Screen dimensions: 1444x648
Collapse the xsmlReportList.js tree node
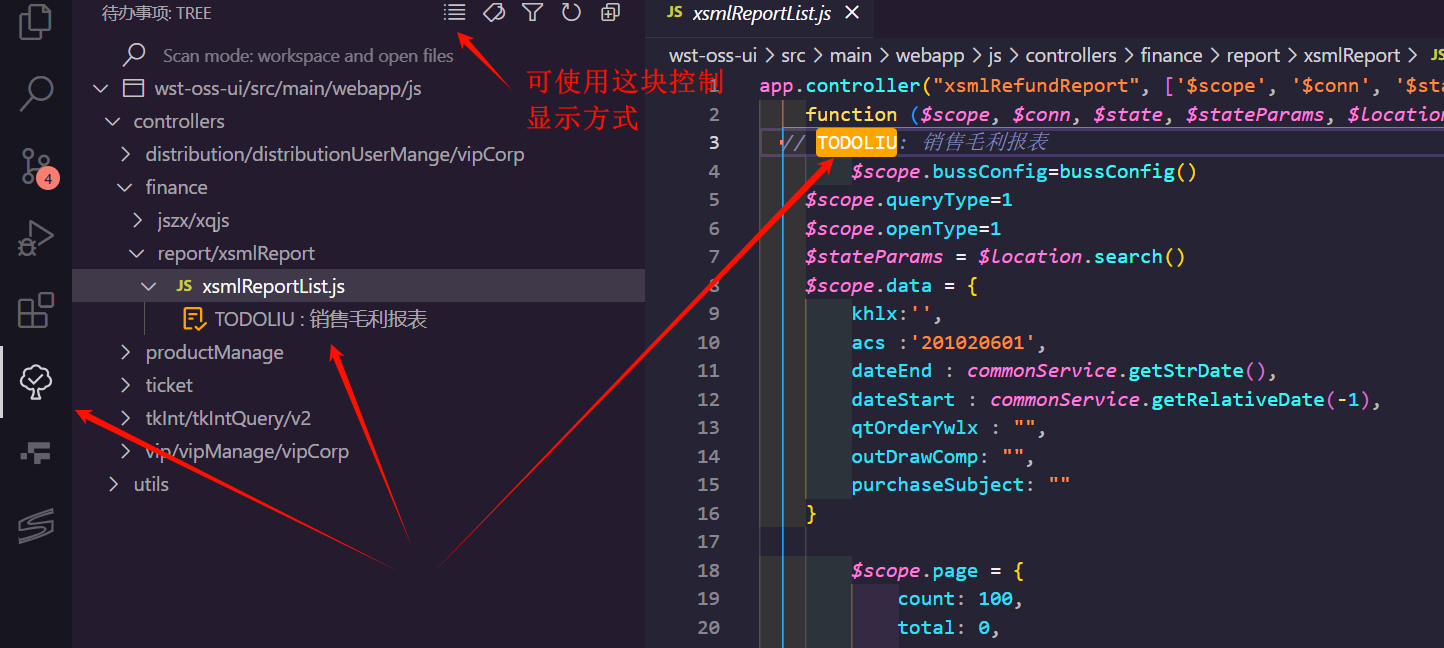click(x=149, y=286)
